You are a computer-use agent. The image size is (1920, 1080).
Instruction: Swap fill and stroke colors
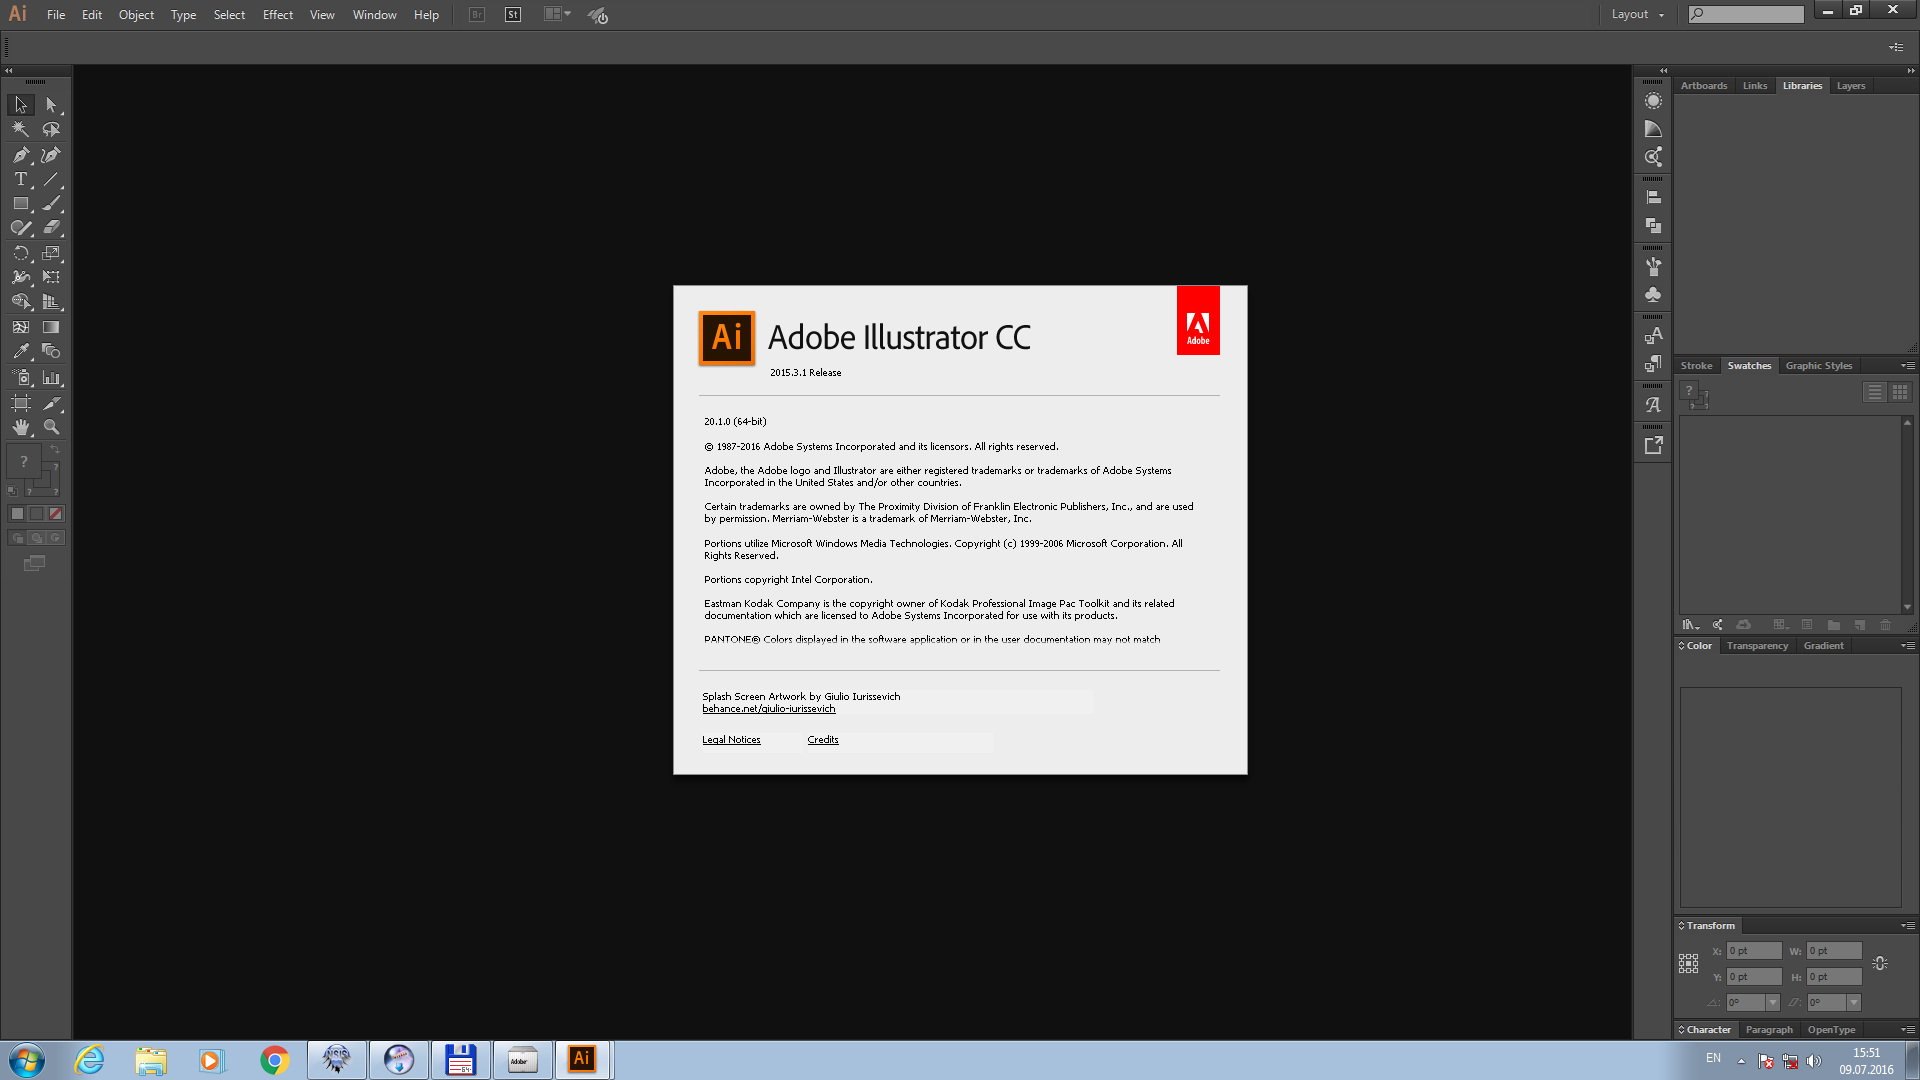click(56, 451)
